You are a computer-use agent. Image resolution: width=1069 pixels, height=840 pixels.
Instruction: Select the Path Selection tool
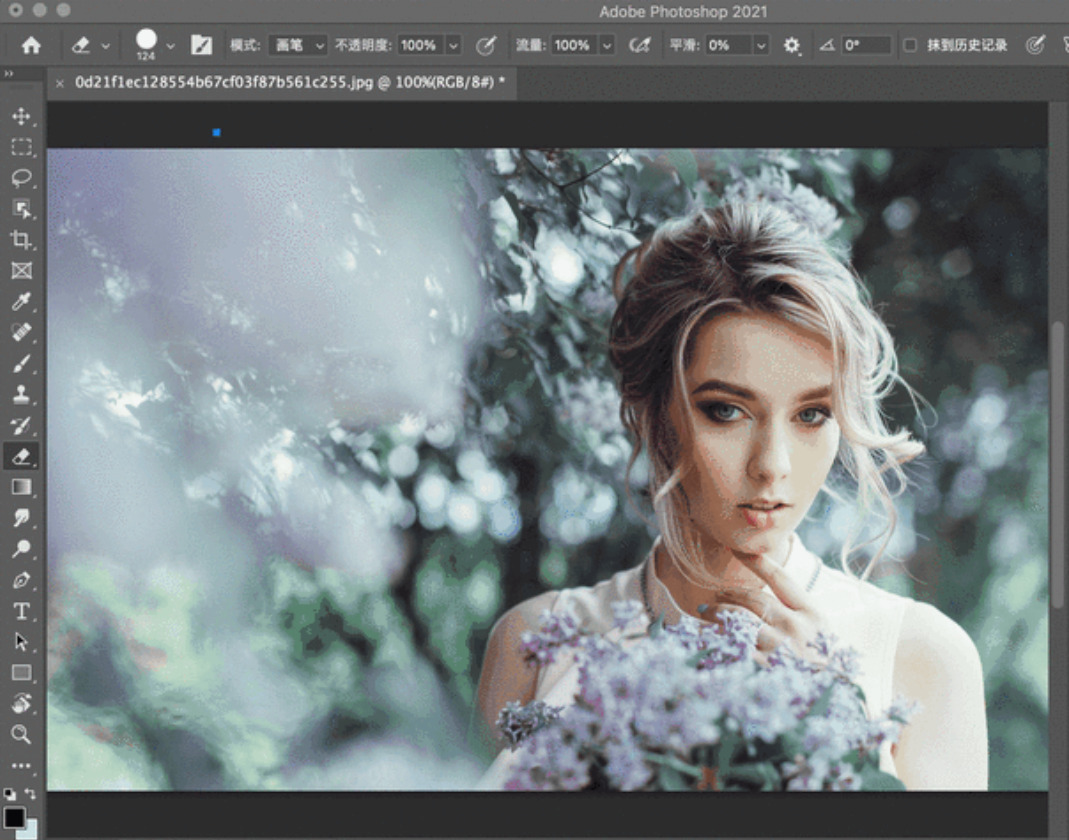21,642
